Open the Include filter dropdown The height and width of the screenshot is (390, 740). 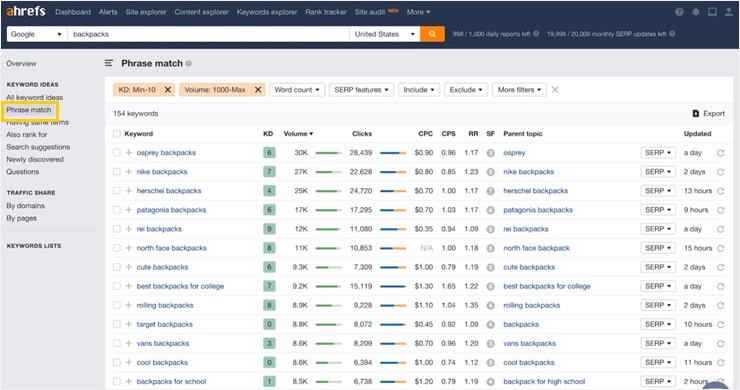click(x=419, y=90)
